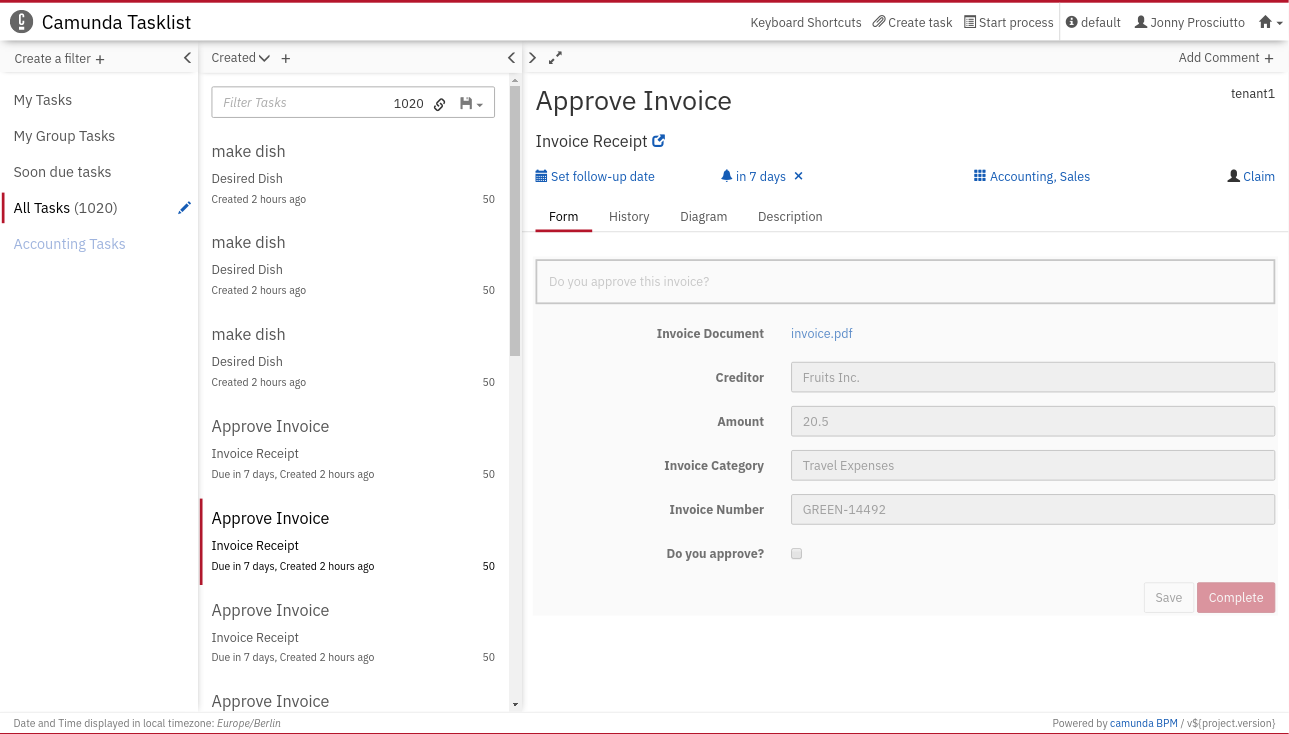Switch to the History tab
This screenshot has width=1289, height=734.
(629, 216)
